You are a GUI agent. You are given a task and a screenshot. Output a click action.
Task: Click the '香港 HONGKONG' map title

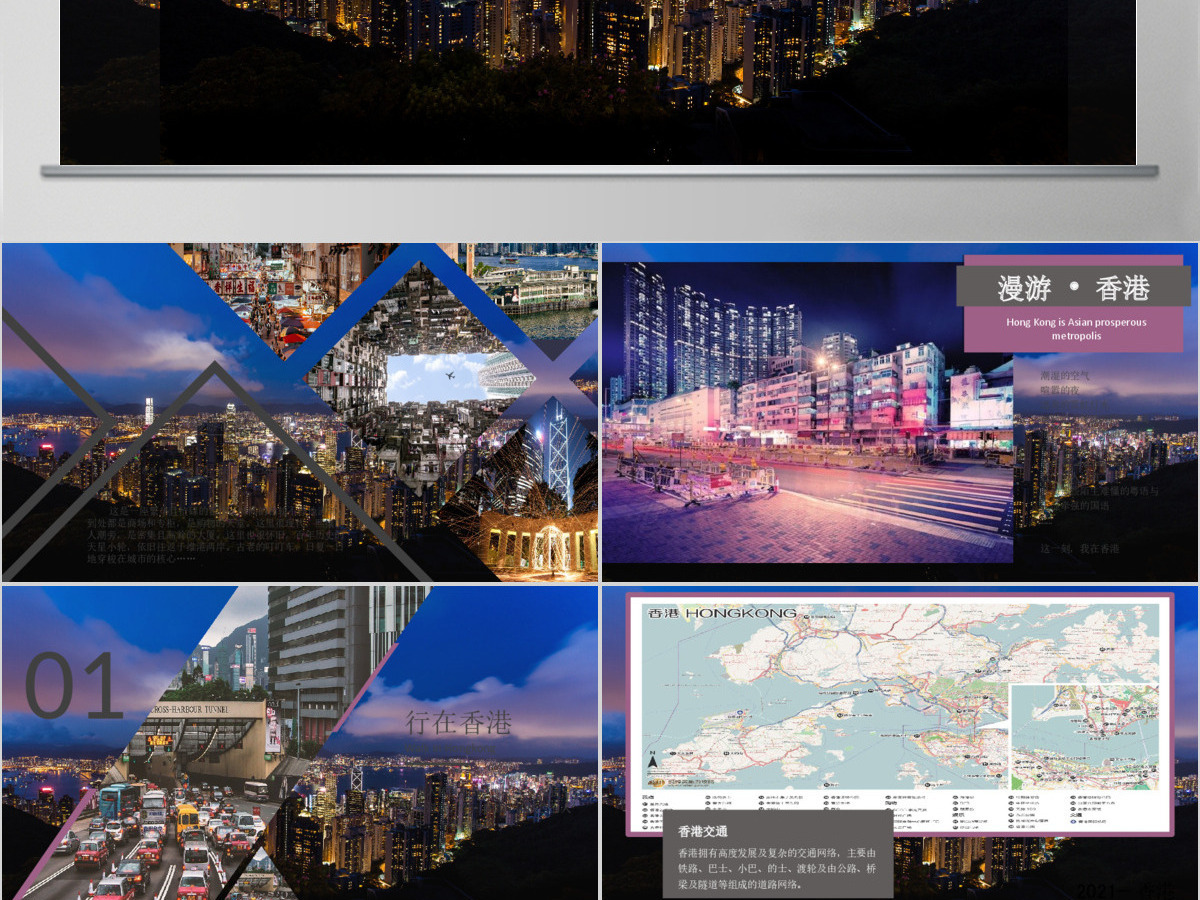[722, 612]
